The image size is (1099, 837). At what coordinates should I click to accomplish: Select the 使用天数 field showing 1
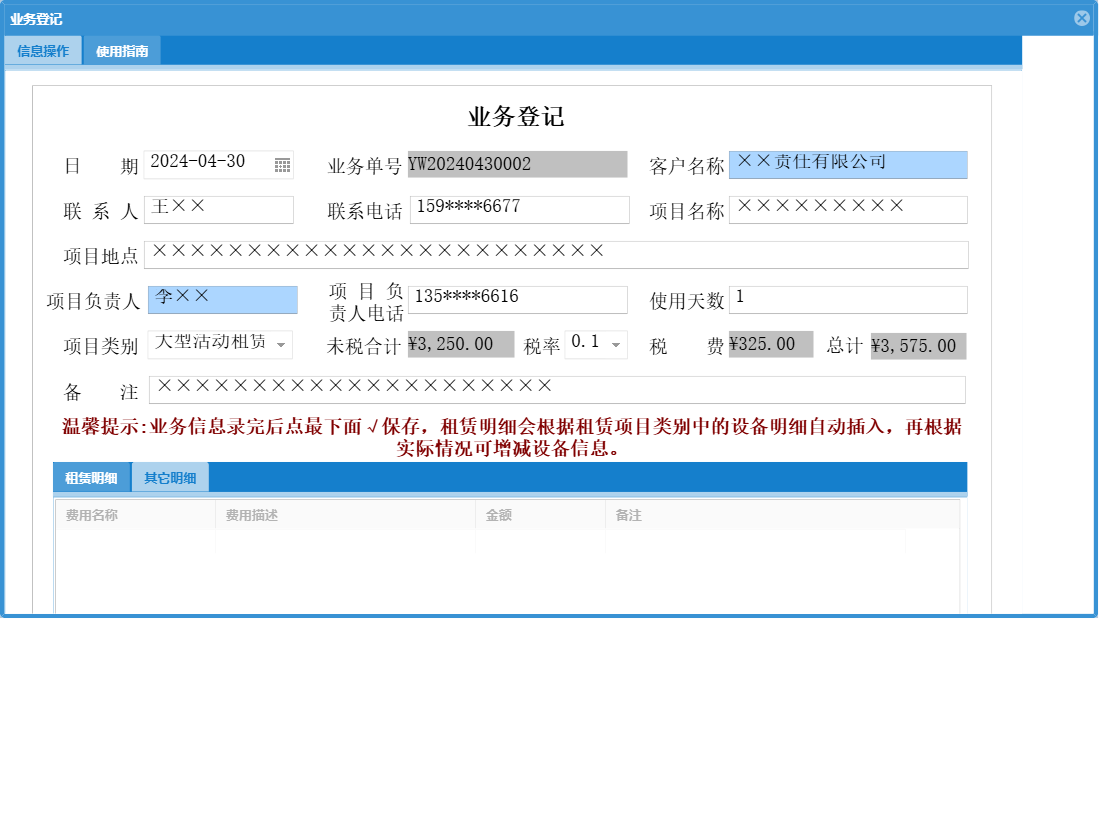pyautogui.click(x=847, y=299)
